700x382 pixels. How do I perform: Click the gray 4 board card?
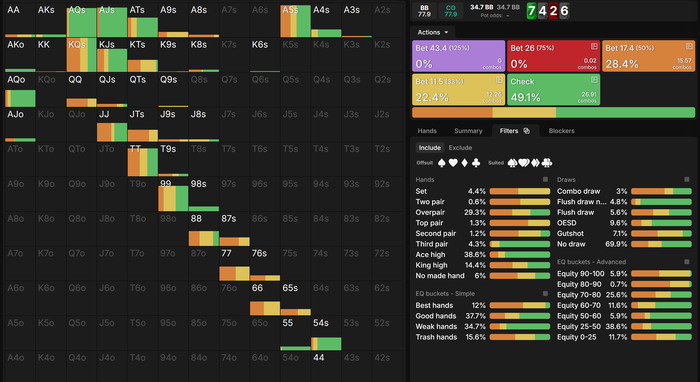[542, 11]
